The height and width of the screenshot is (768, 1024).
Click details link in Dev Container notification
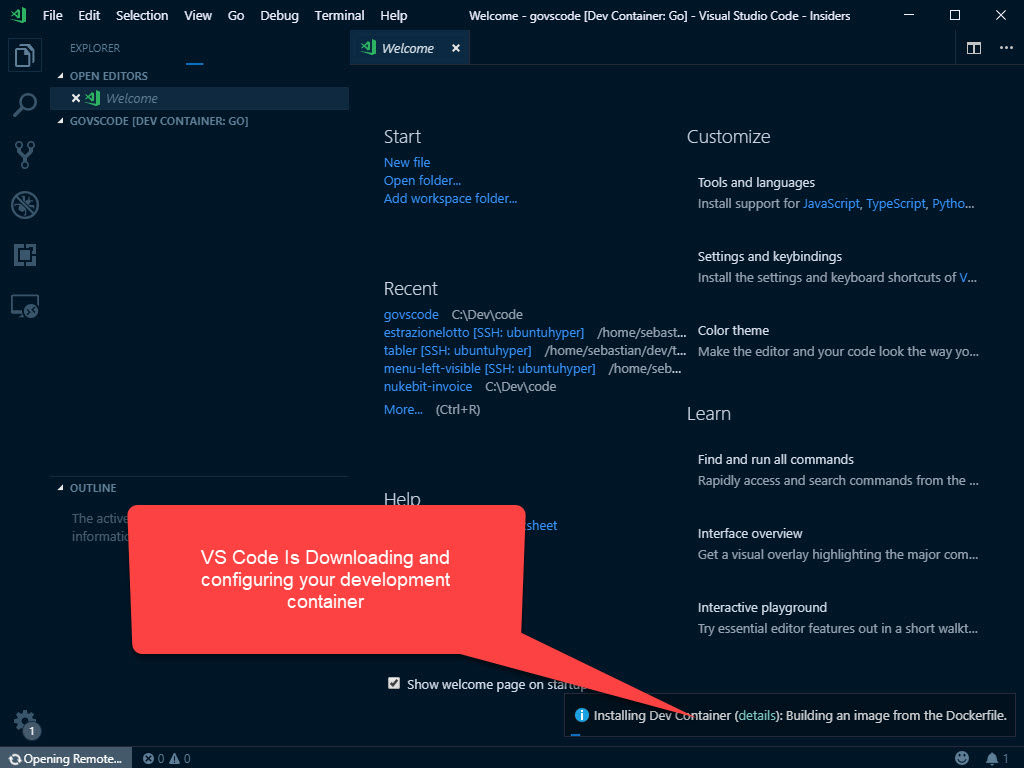click(757, 715)
